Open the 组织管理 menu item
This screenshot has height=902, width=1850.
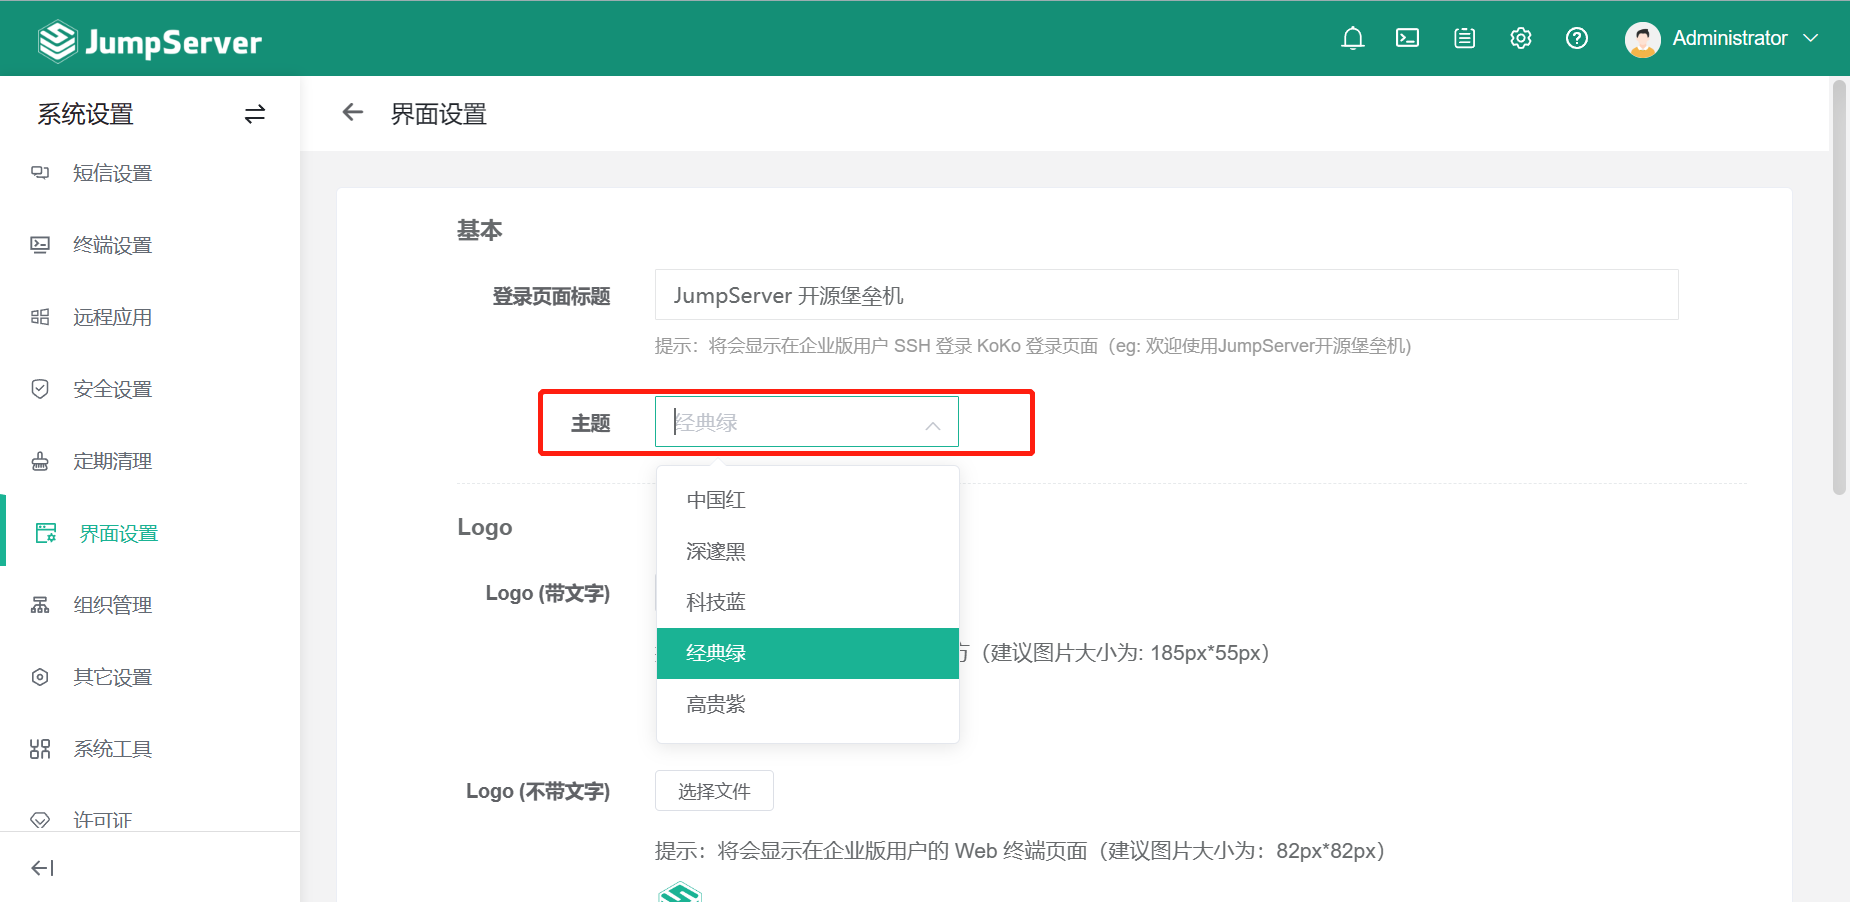click(112, 604)
